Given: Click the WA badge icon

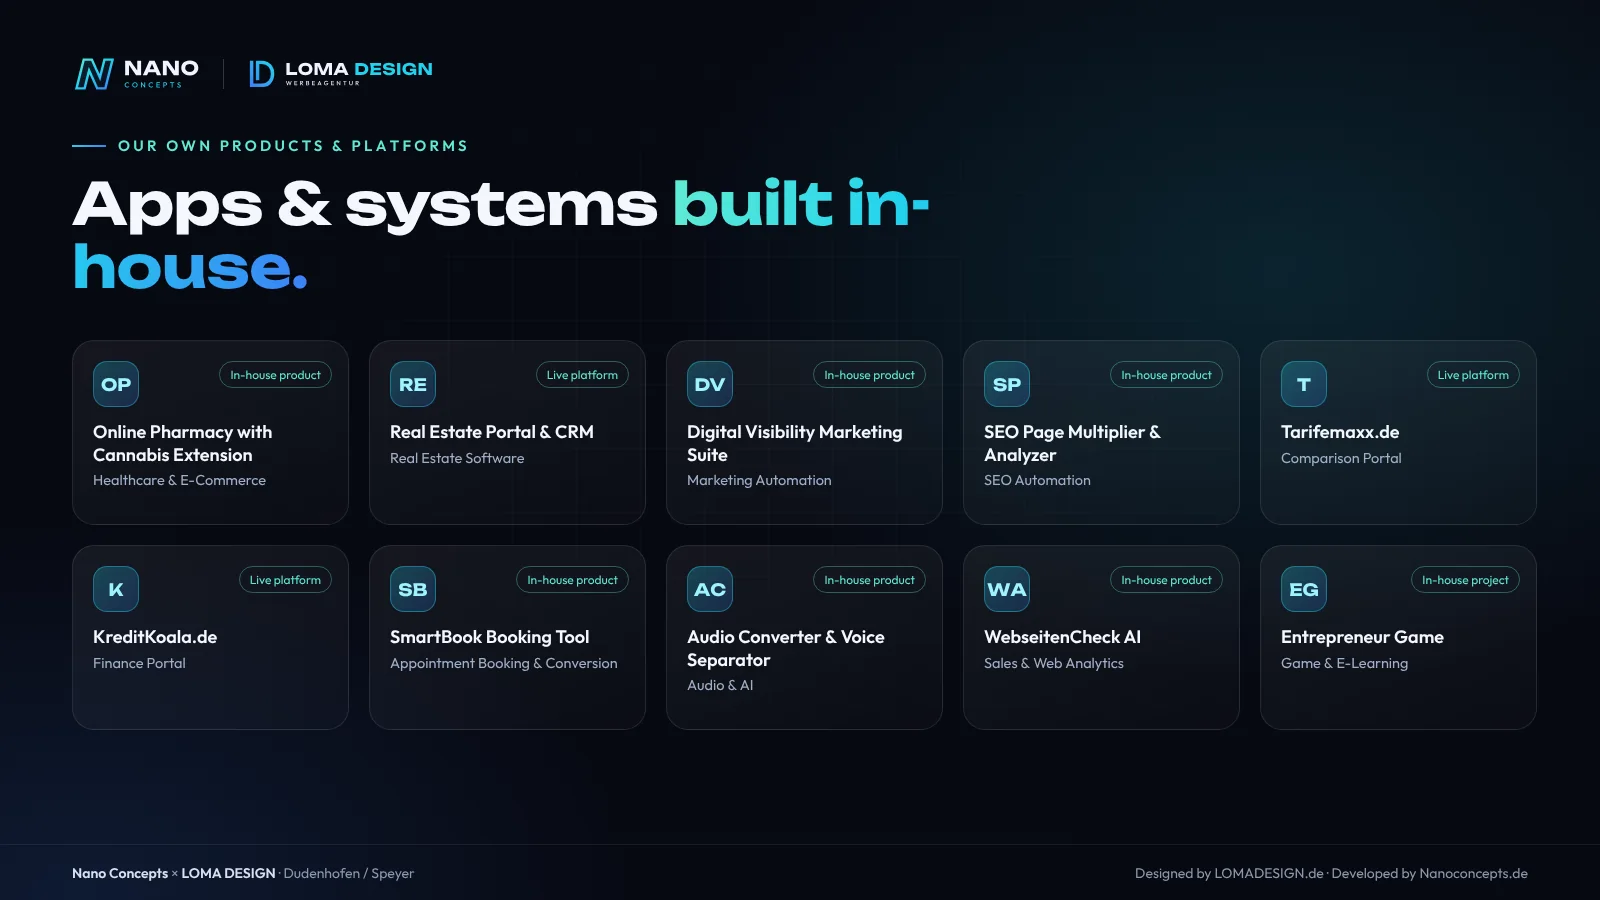Looking at the screenshot, I should (x=1007, y=589).
